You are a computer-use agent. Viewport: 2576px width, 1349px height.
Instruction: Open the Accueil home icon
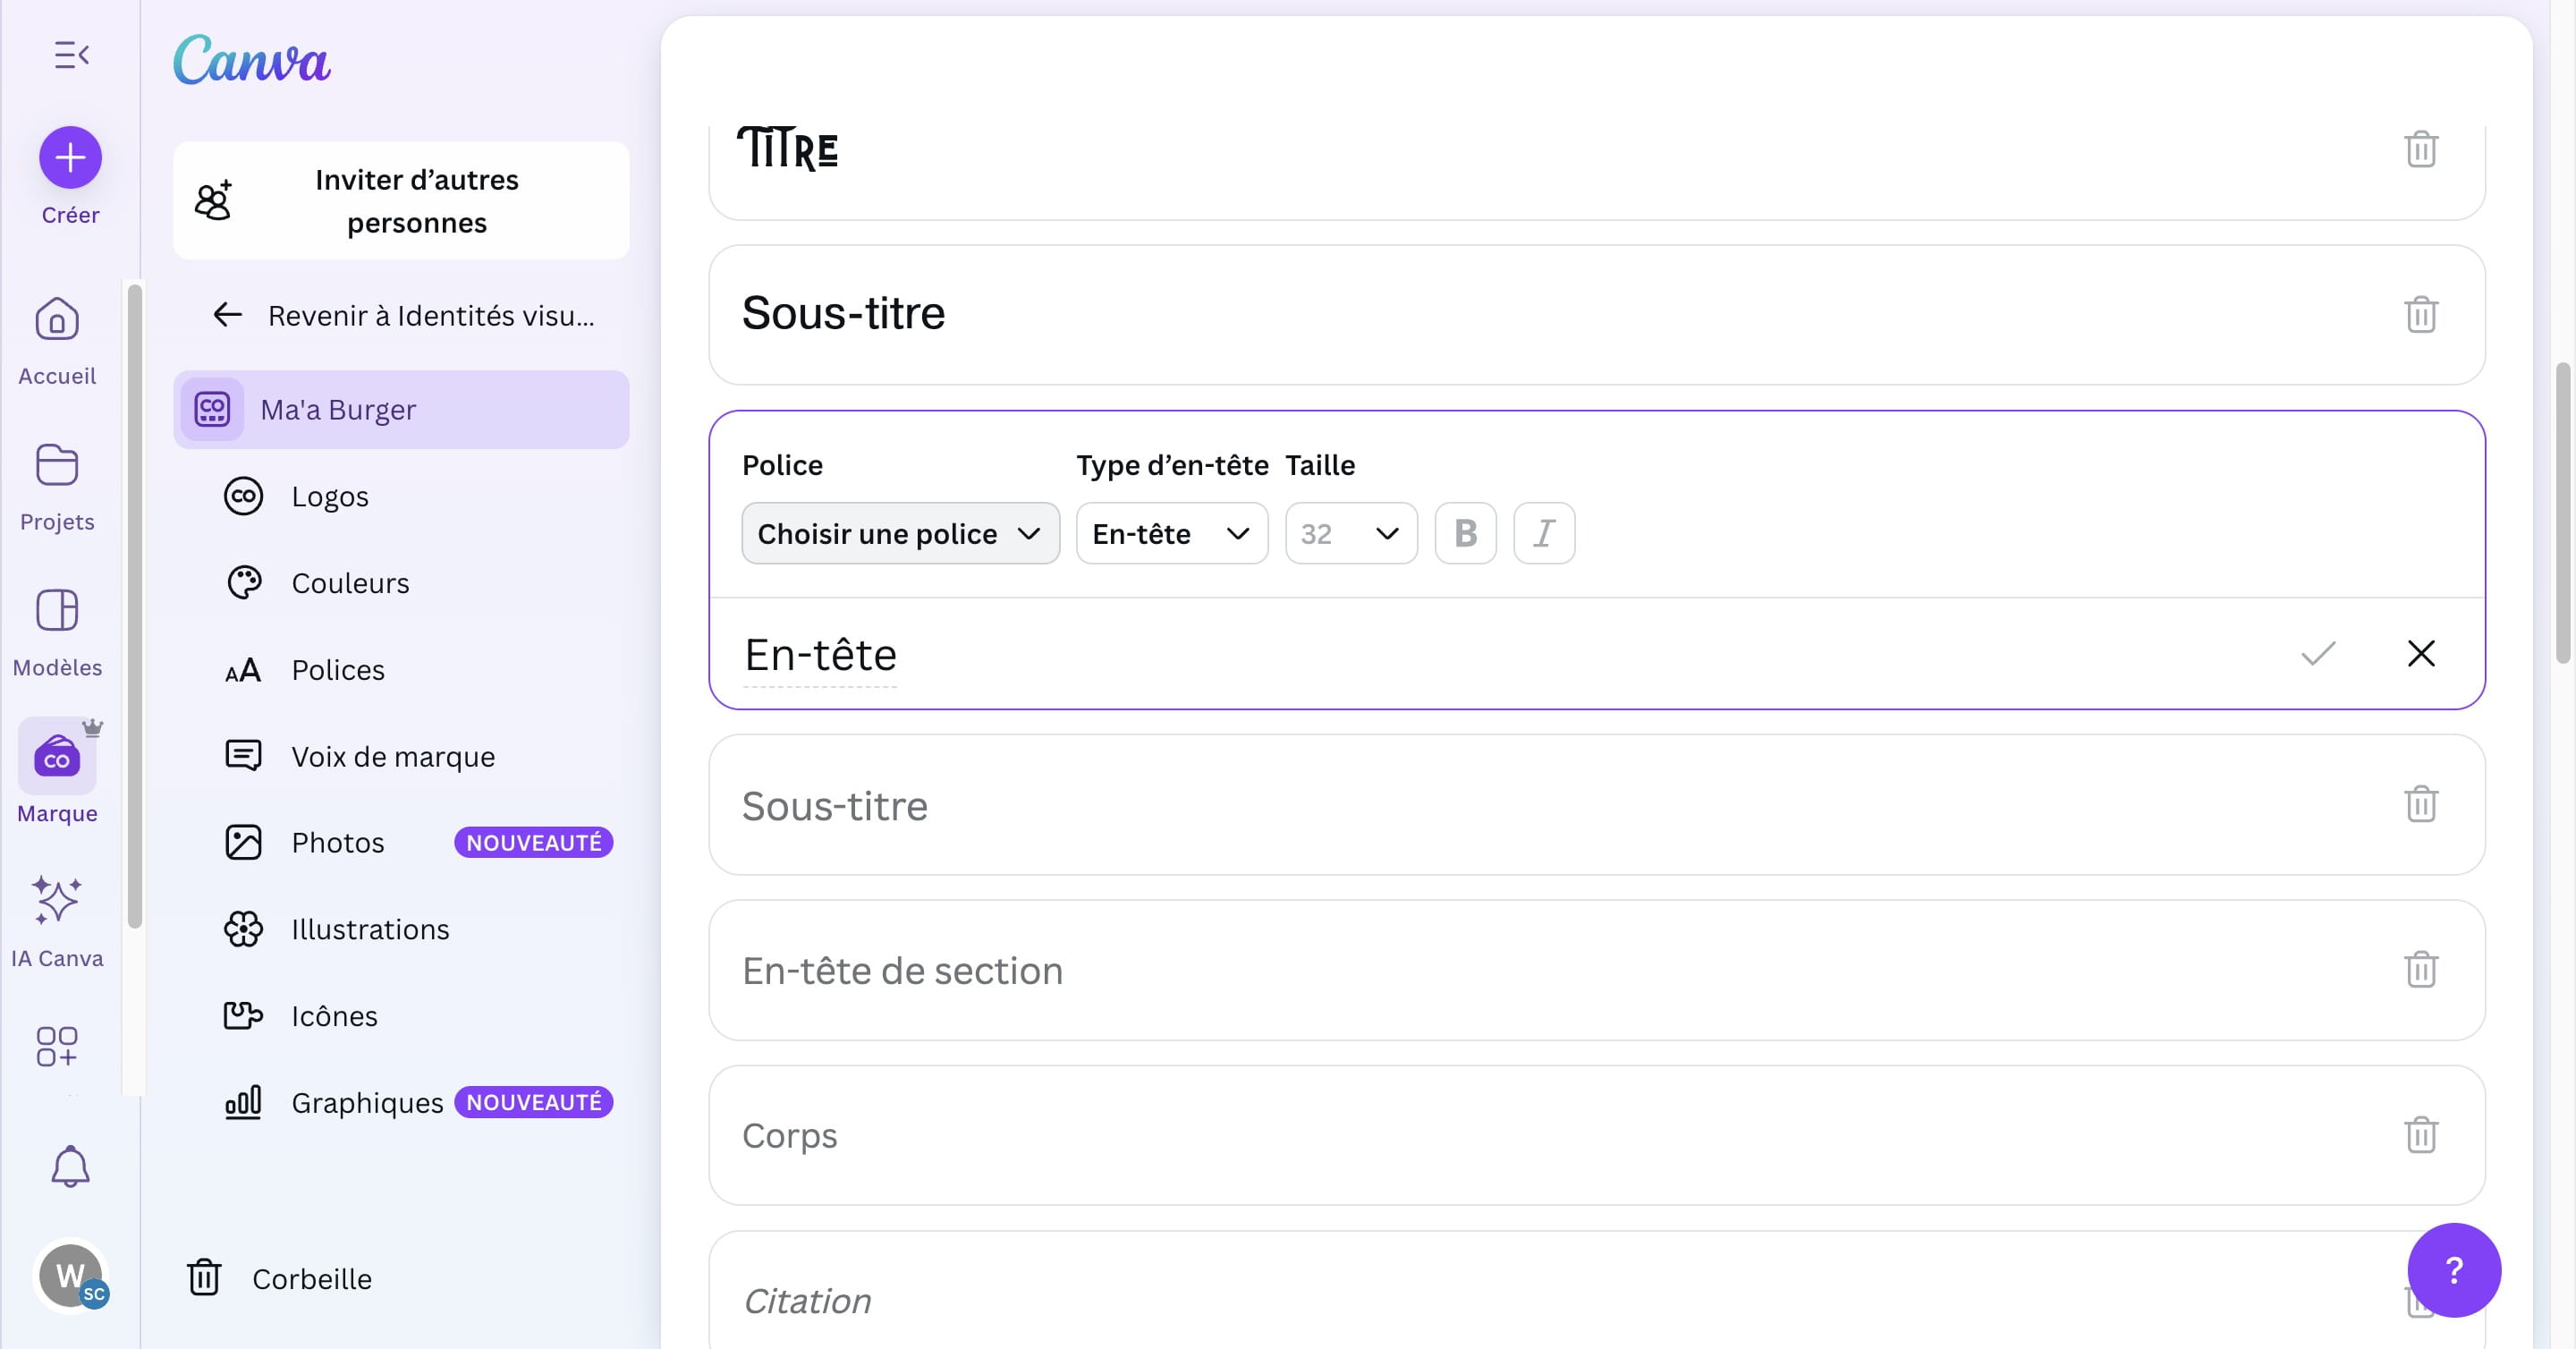[57, 340]
